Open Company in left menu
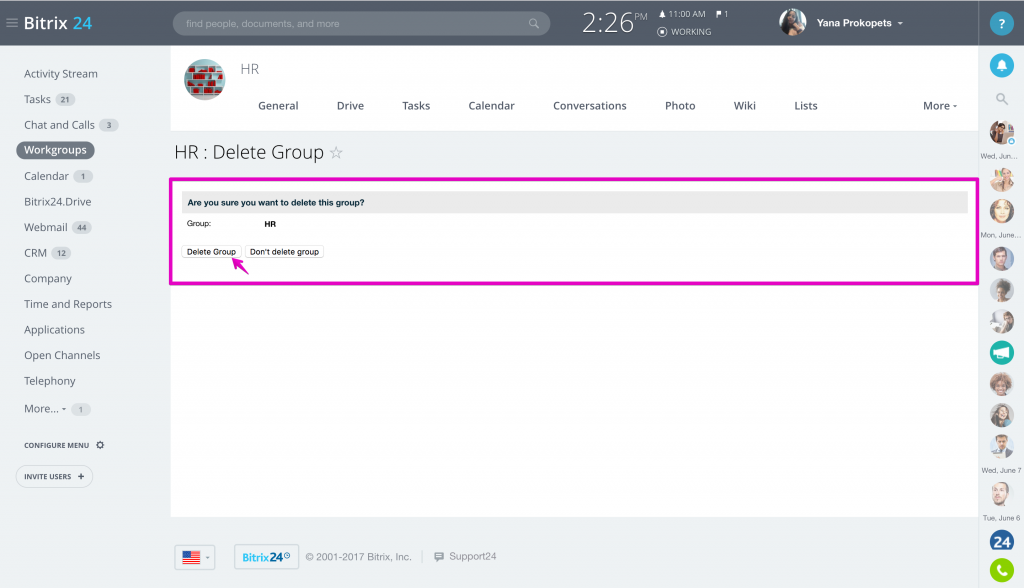Screen dimensions: 1024x588 (x=48, y=278)
